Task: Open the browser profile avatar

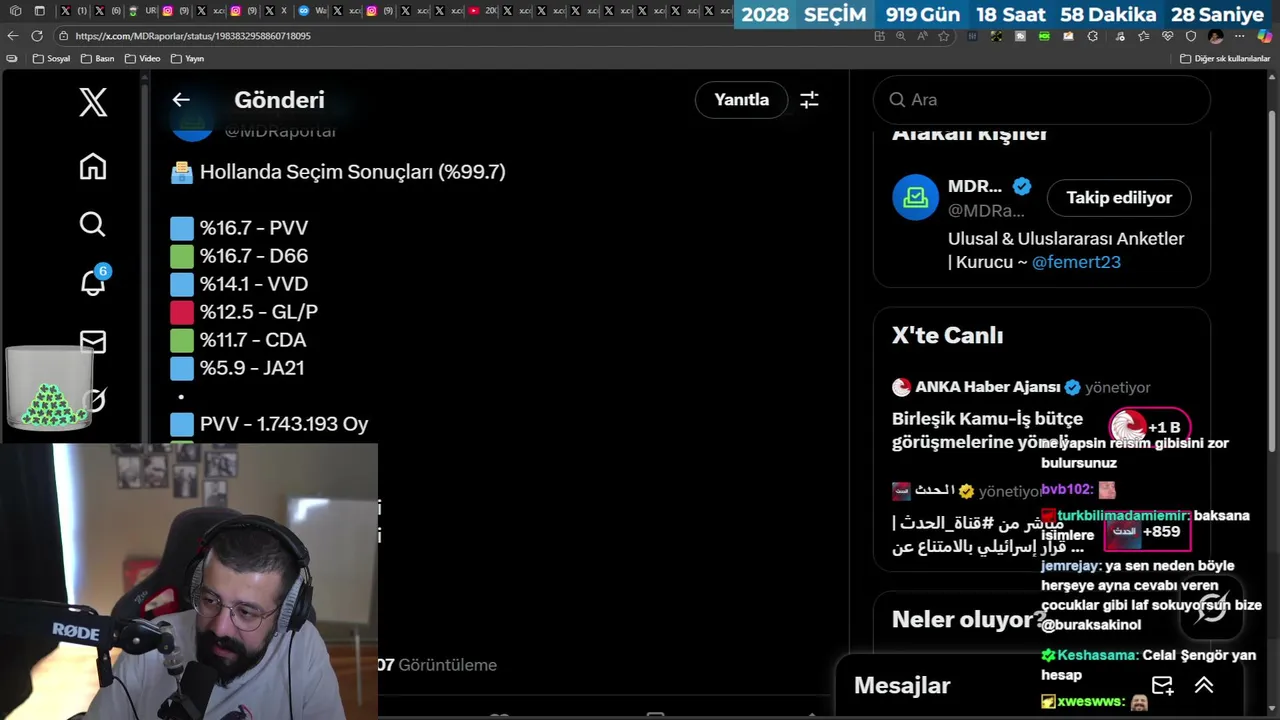Action: (1216, 36)
